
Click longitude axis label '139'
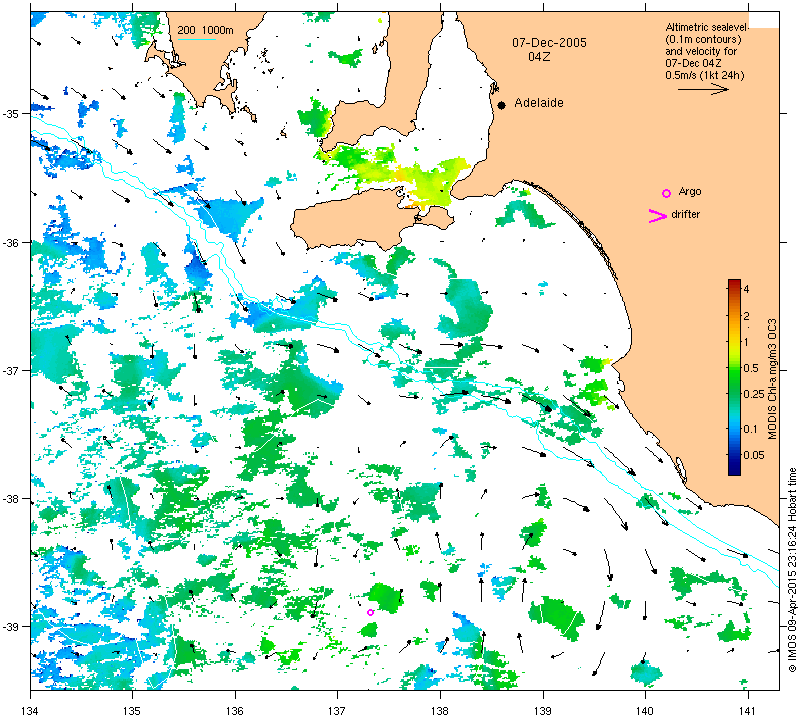tap(543, 710)
